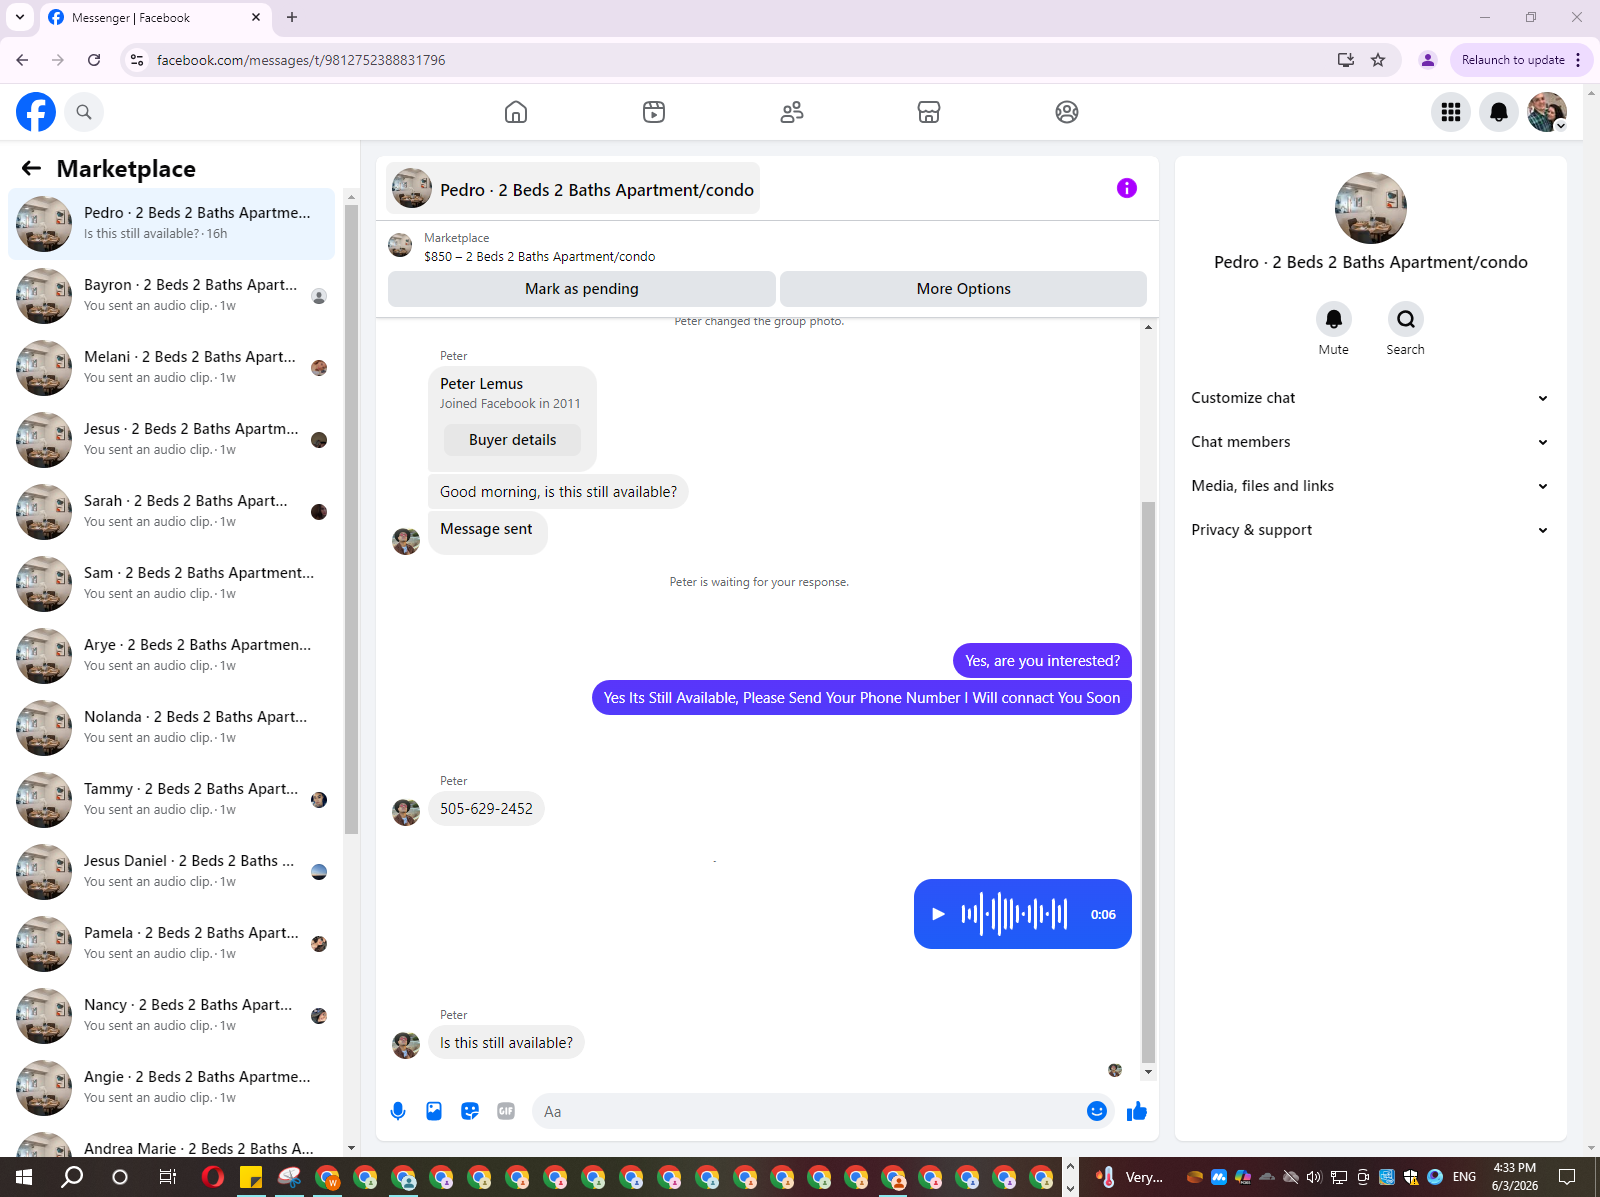Open Facebook search magnifier
The image size is (1600, 1197).
84,112
